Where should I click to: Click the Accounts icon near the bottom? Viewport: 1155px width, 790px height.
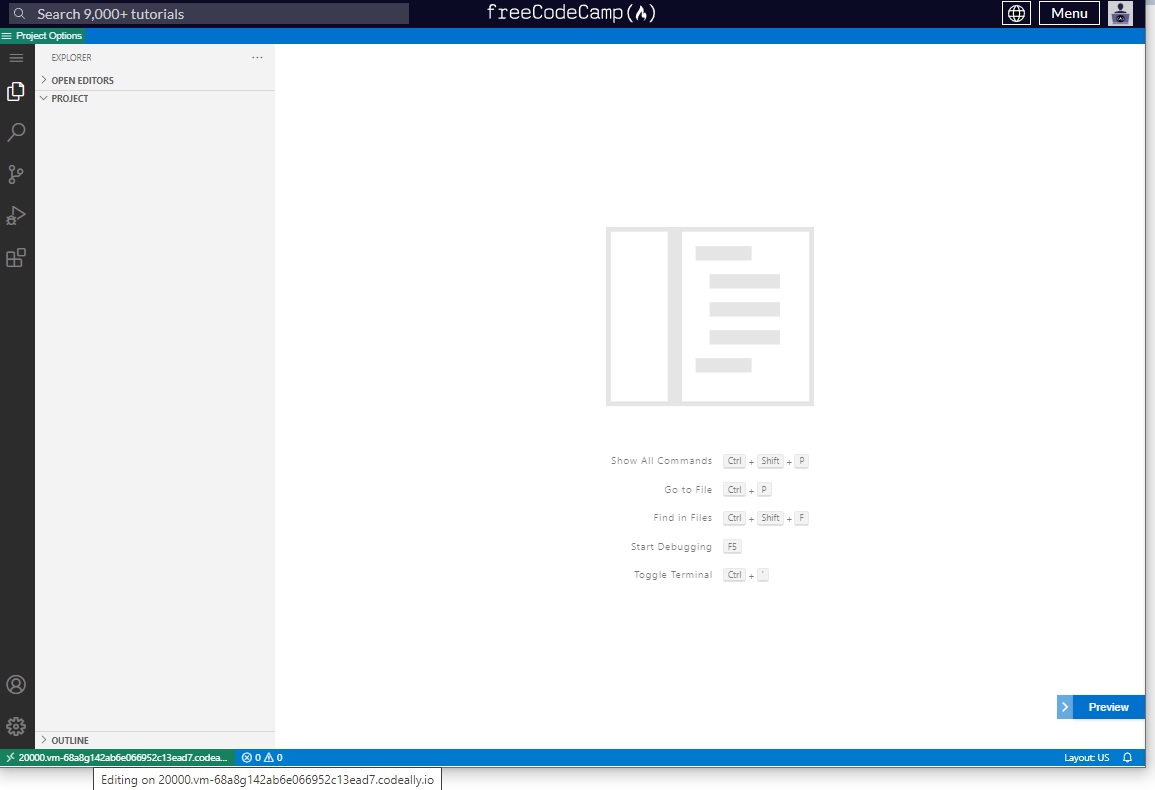(15, 684)
